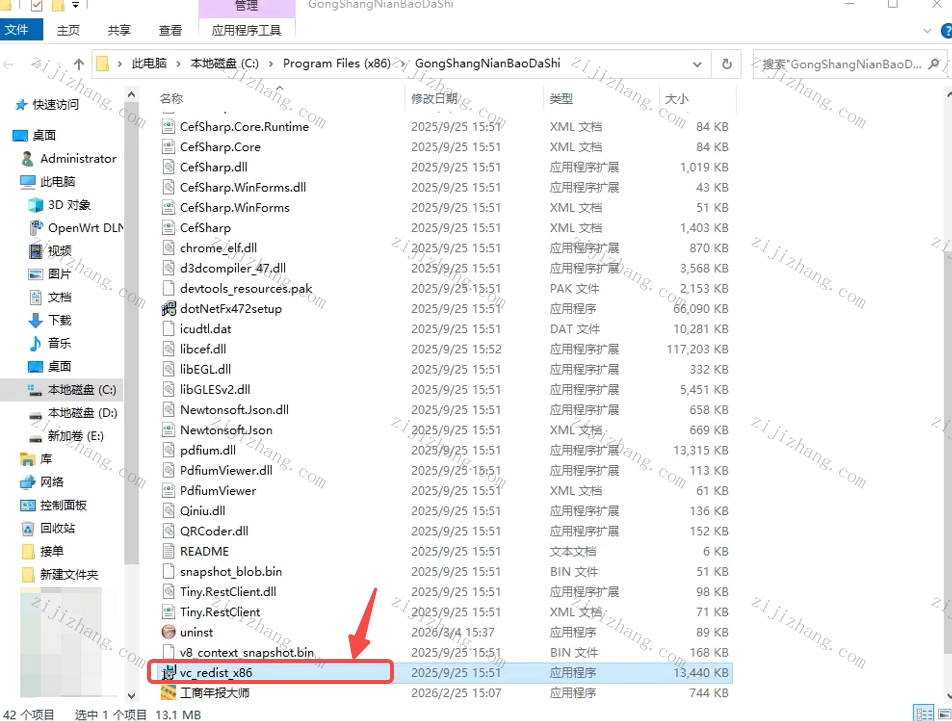The image size is (952, 721).
Task: Select the vc_redist_x86 installer file
Action: pos(216,673)
